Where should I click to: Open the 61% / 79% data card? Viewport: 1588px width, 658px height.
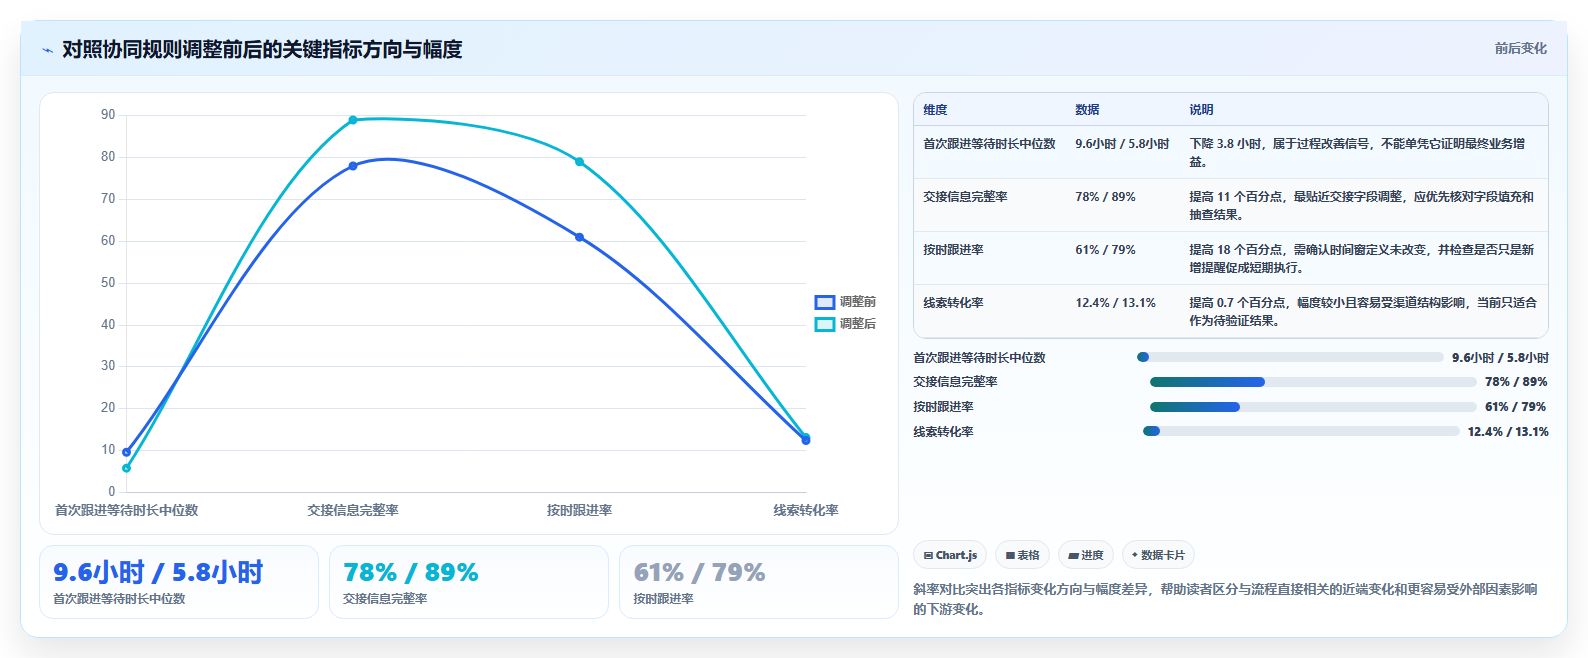click(759, 582)
